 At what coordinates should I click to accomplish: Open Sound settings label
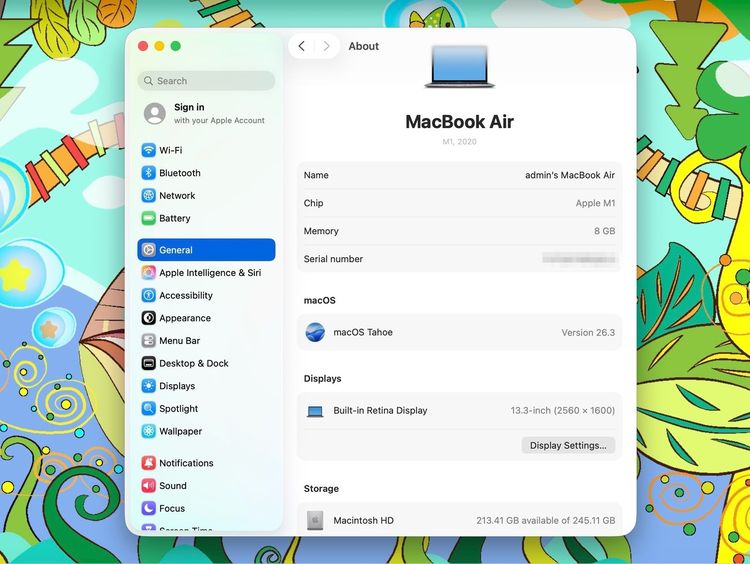tap(173, 486)
